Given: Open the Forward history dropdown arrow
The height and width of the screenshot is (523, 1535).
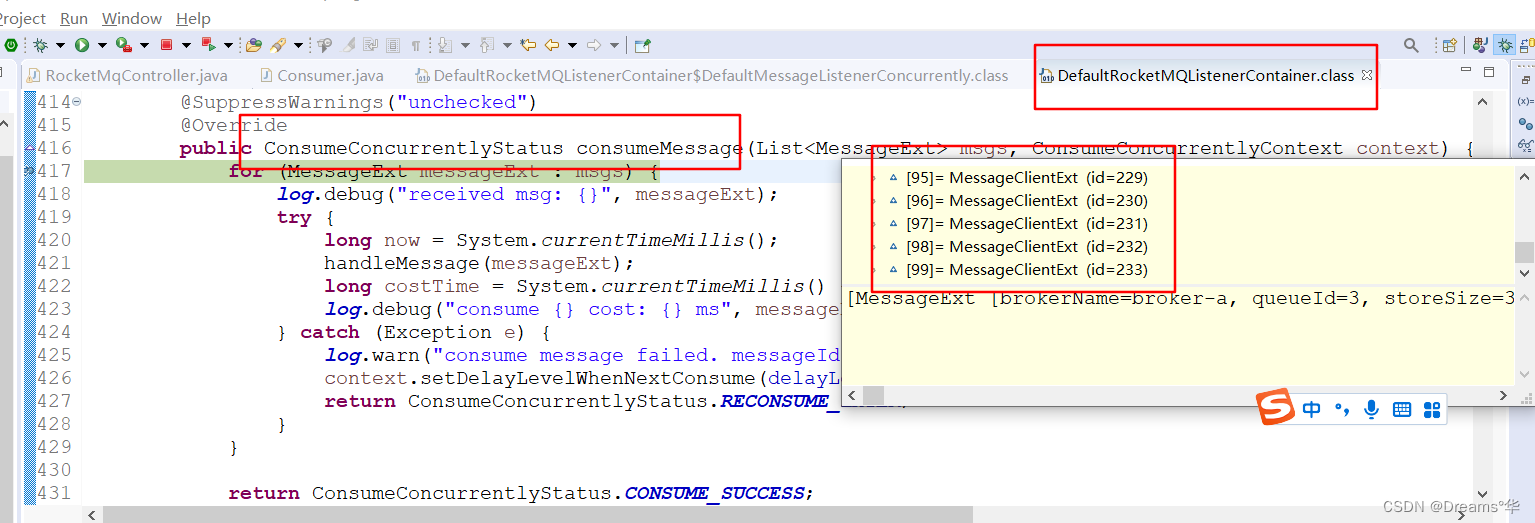Looking at the screenshot, I should pyautogui.click(x=614, y=45).
